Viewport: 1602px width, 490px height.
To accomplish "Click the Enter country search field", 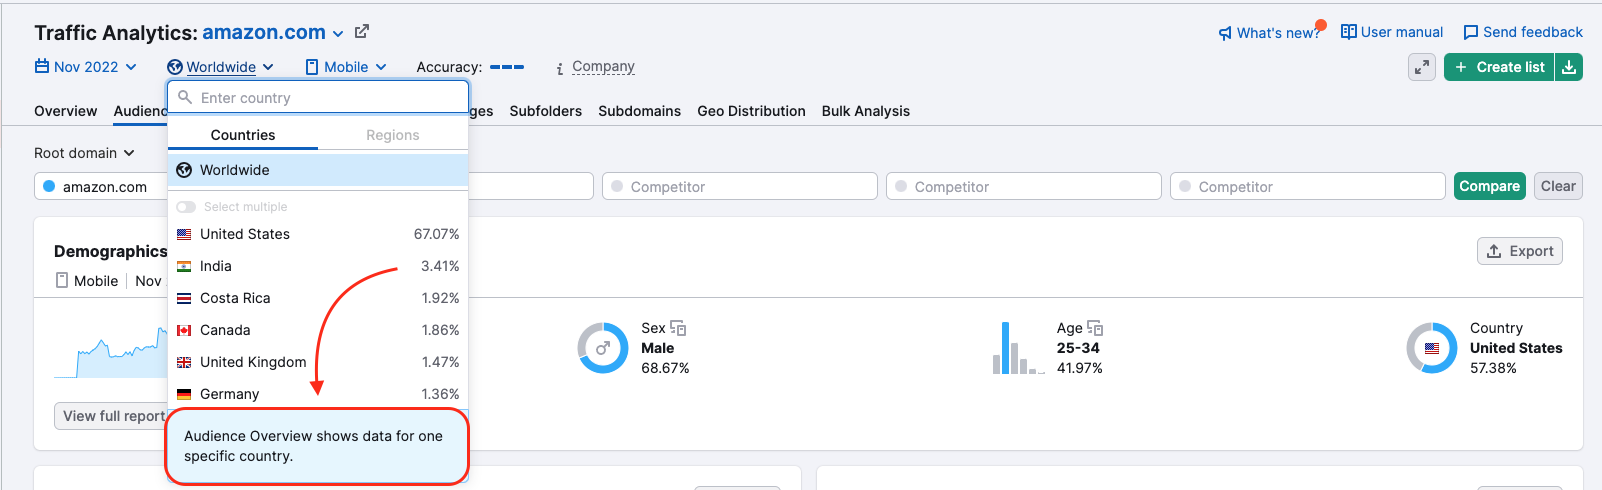I will (318, 98).
